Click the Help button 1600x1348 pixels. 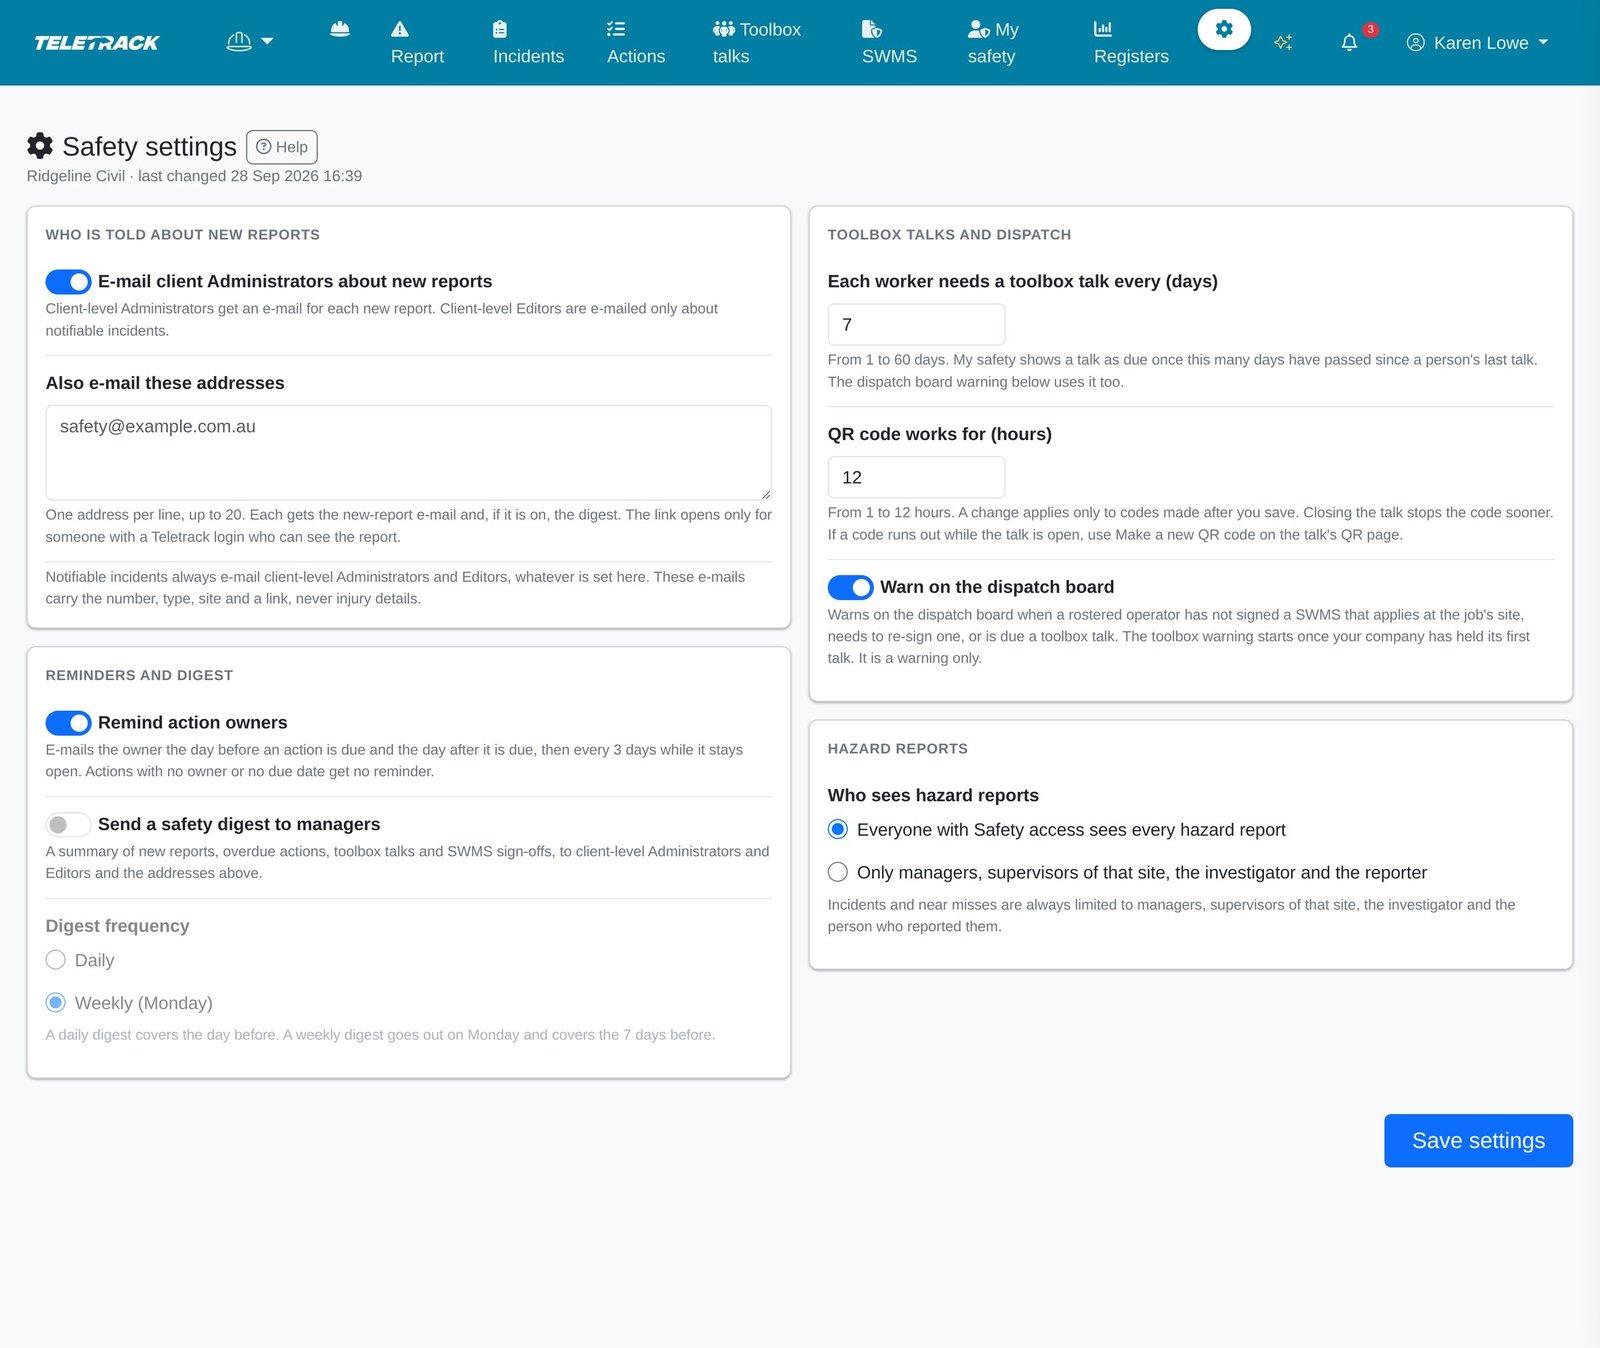282,147
